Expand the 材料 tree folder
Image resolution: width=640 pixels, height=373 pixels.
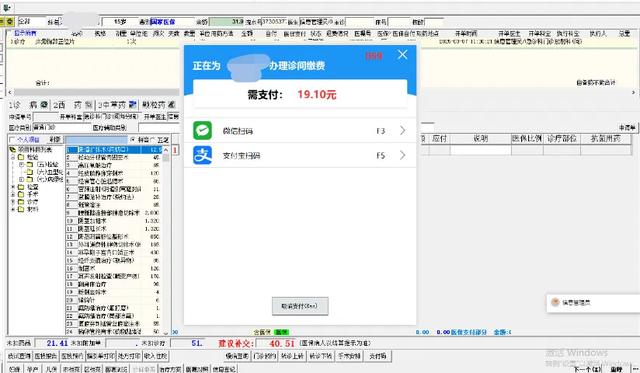click(13, 210)
